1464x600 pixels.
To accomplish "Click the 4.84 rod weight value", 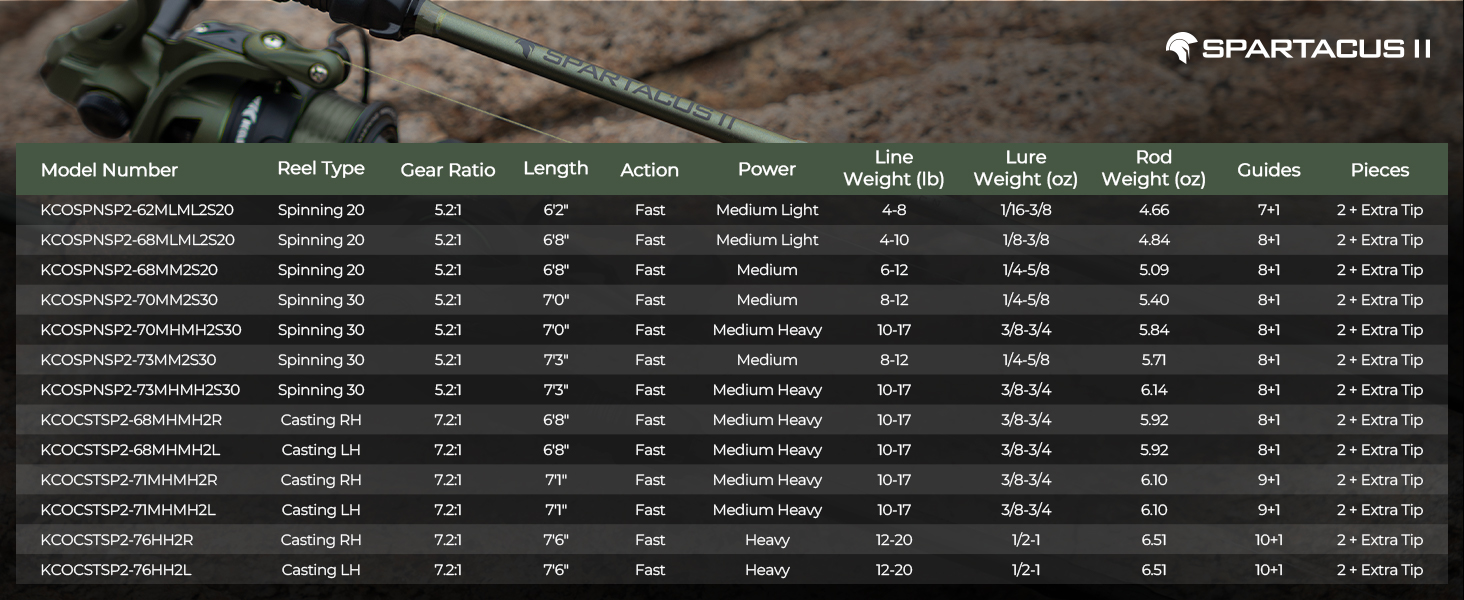I will (1154, 240).
